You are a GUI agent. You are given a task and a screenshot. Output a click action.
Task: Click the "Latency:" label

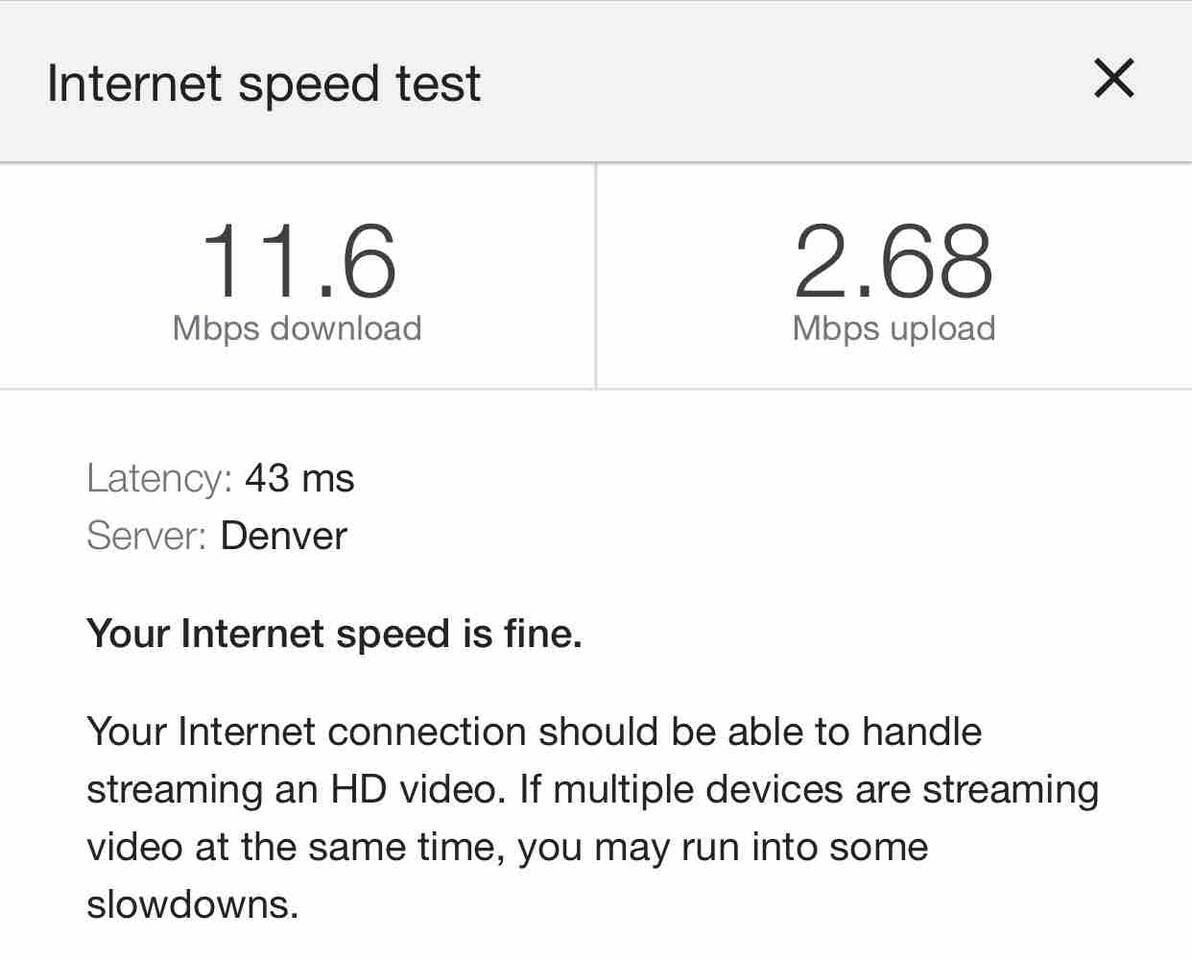[x=159, y=478]
